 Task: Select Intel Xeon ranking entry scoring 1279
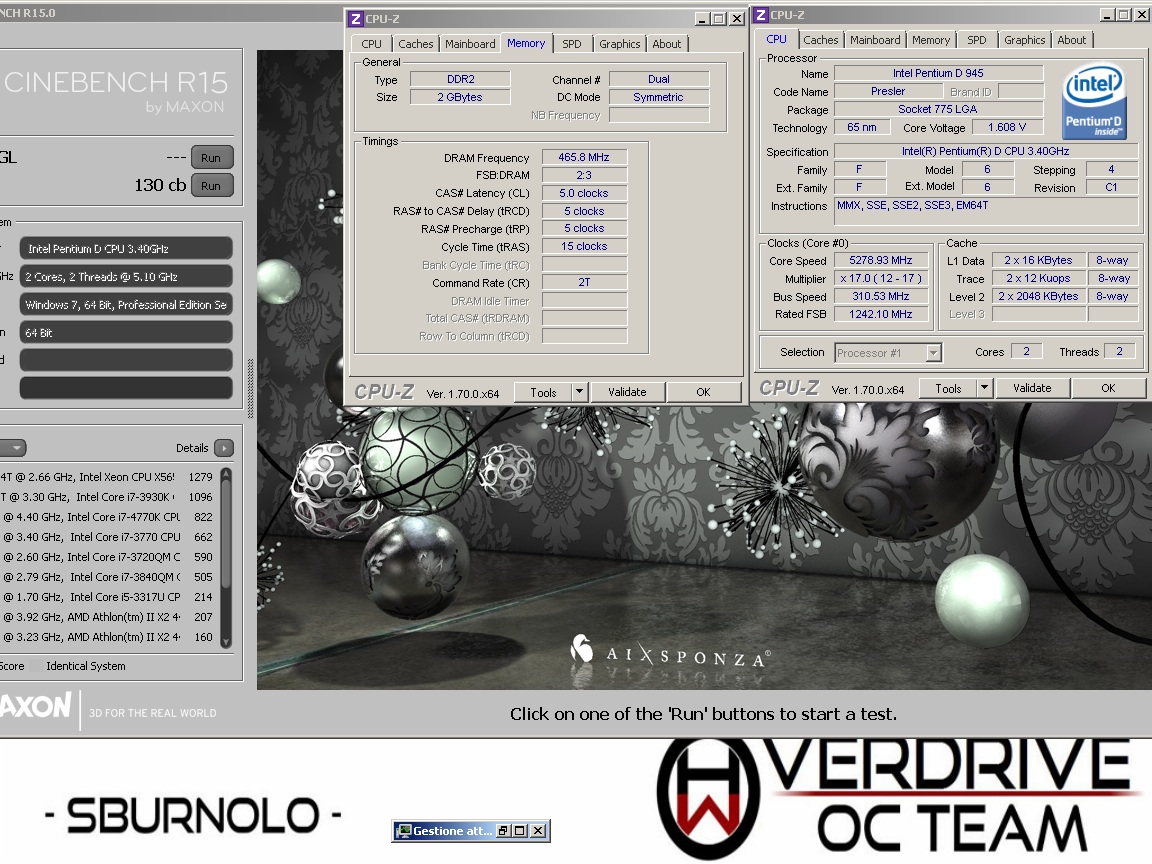point(107,477)
